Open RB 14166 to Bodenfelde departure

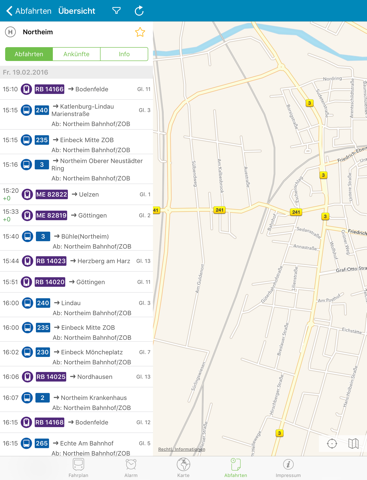tap(76, 89)
